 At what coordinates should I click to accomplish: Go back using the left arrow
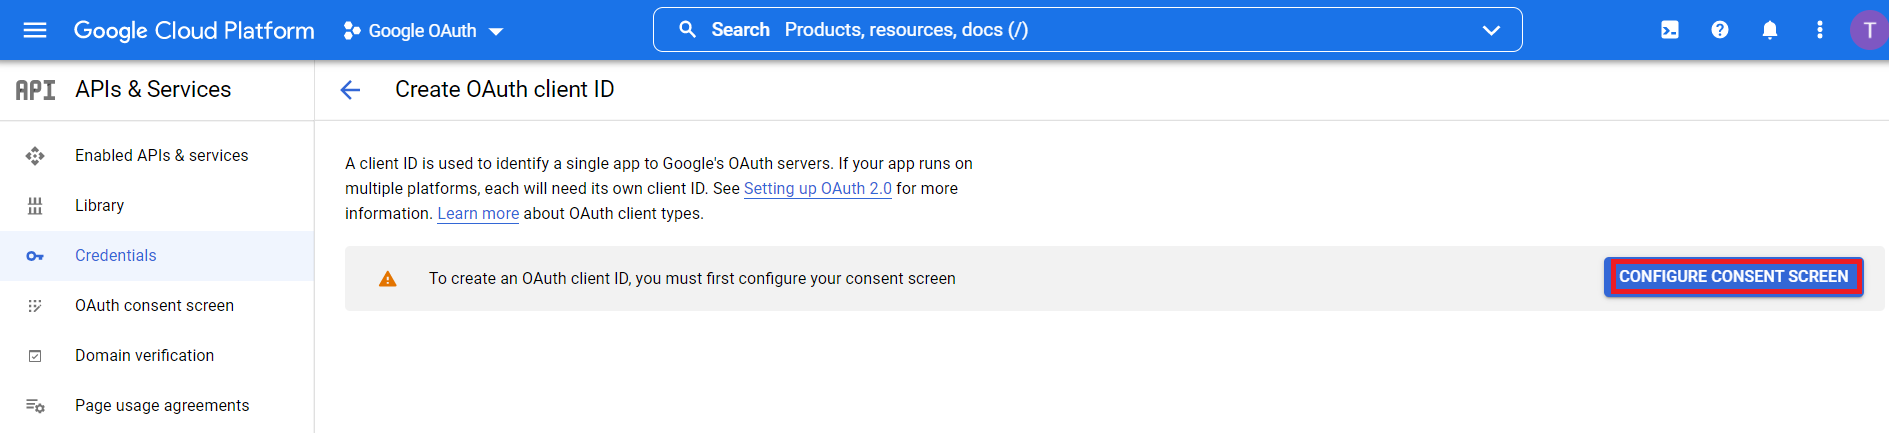(x=350, y=90)
